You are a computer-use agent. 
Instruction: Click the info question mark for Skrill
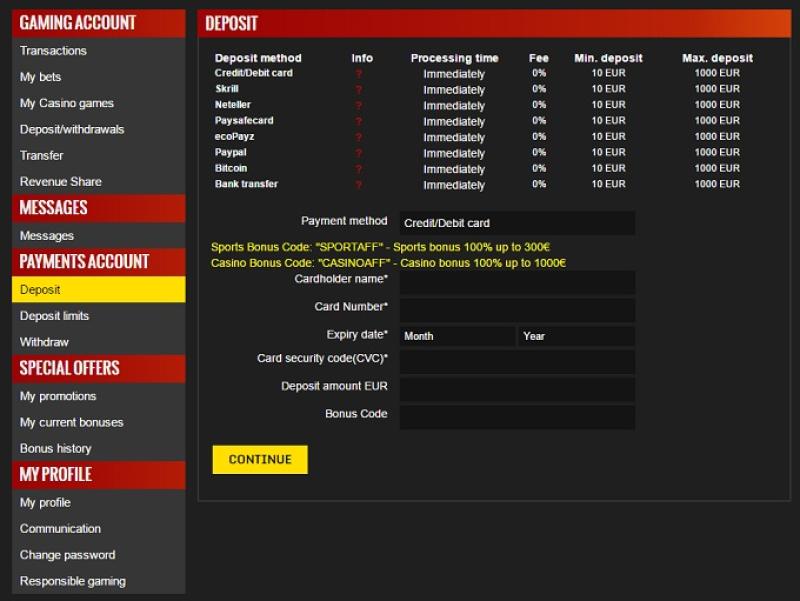pyautogui.click(x=358, y=90)
